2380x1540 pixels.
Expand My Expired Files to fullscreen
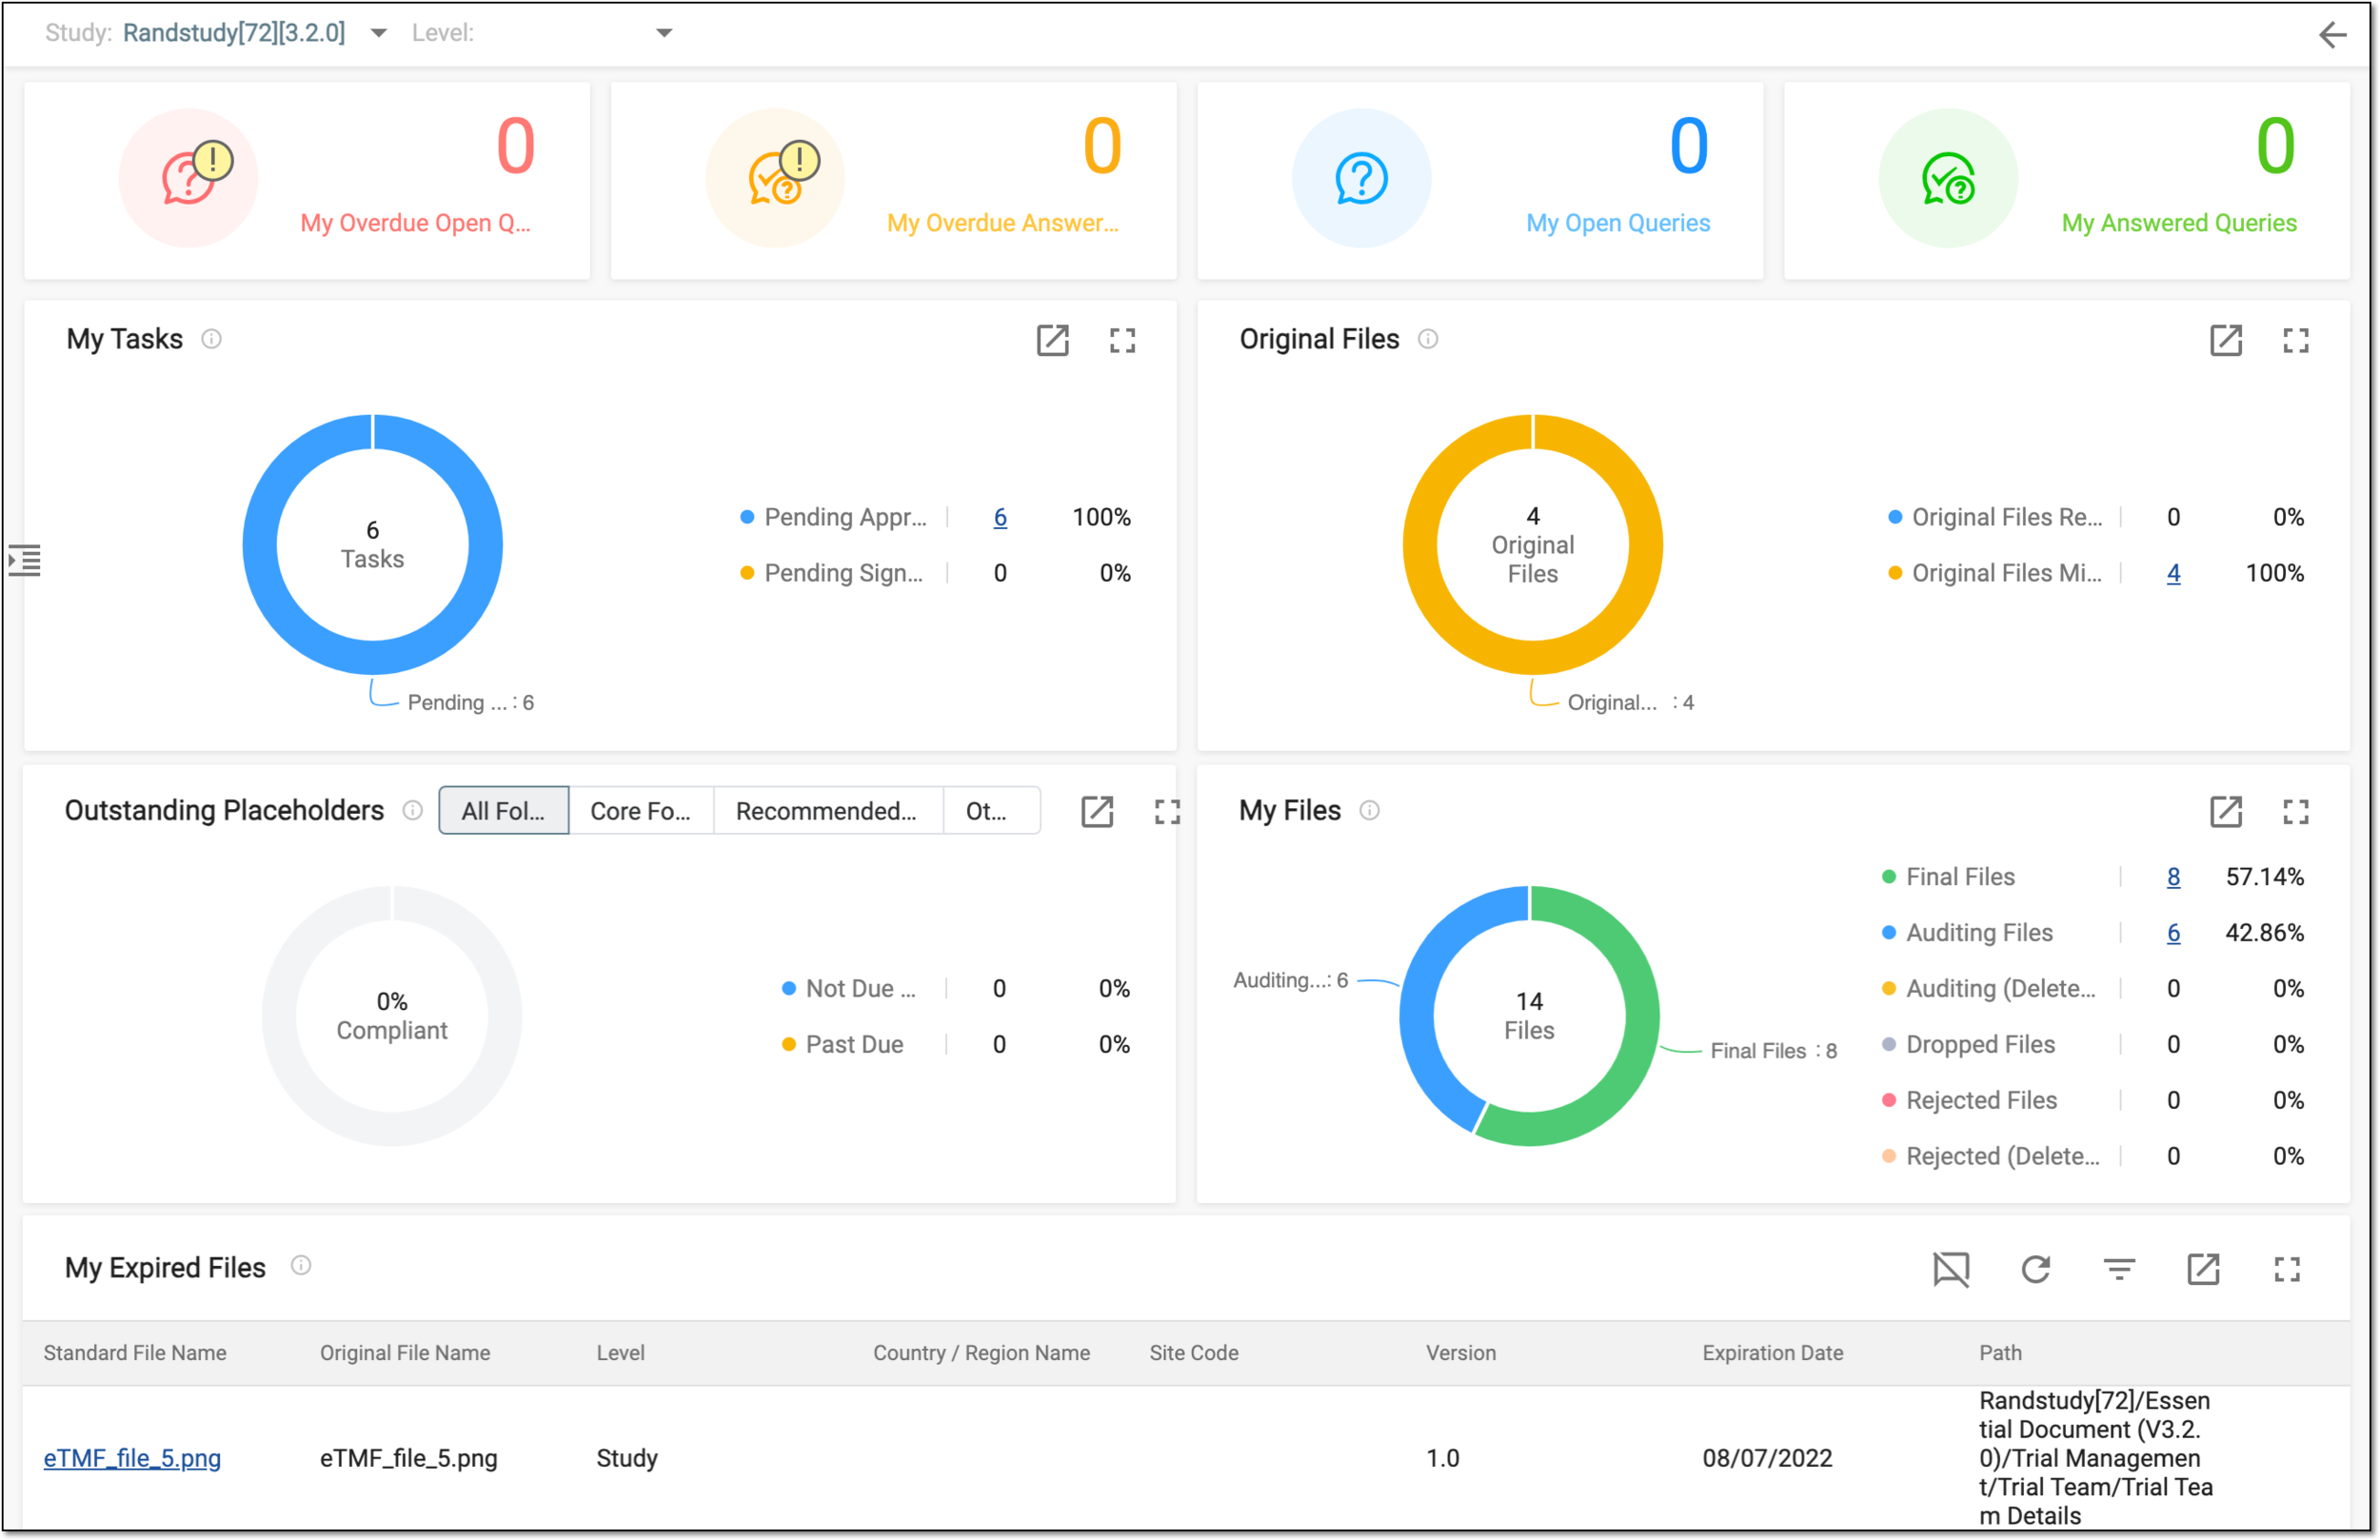tap(2287, 1269)
